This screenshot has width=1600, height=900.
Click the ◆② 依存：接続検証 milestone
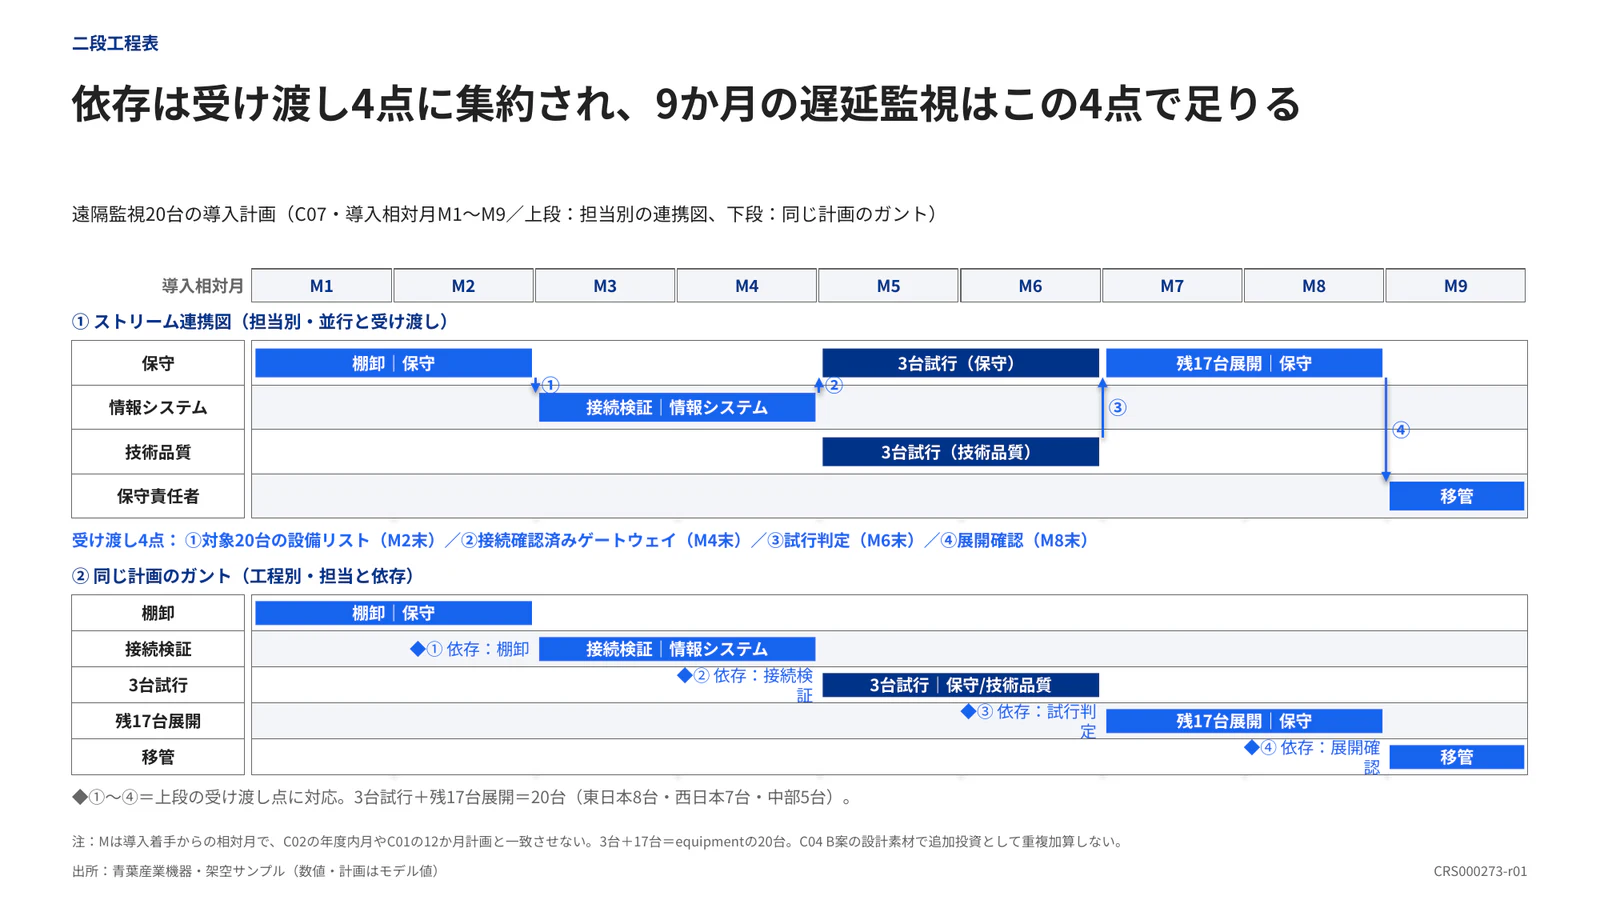(746, 685)
